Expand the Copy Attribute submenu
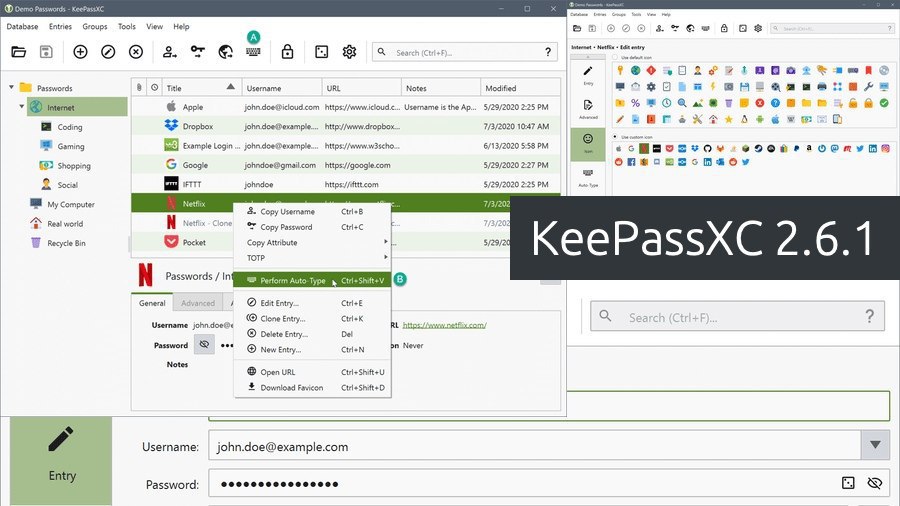This screenshot has height=506, width=900. coord(313,243)
